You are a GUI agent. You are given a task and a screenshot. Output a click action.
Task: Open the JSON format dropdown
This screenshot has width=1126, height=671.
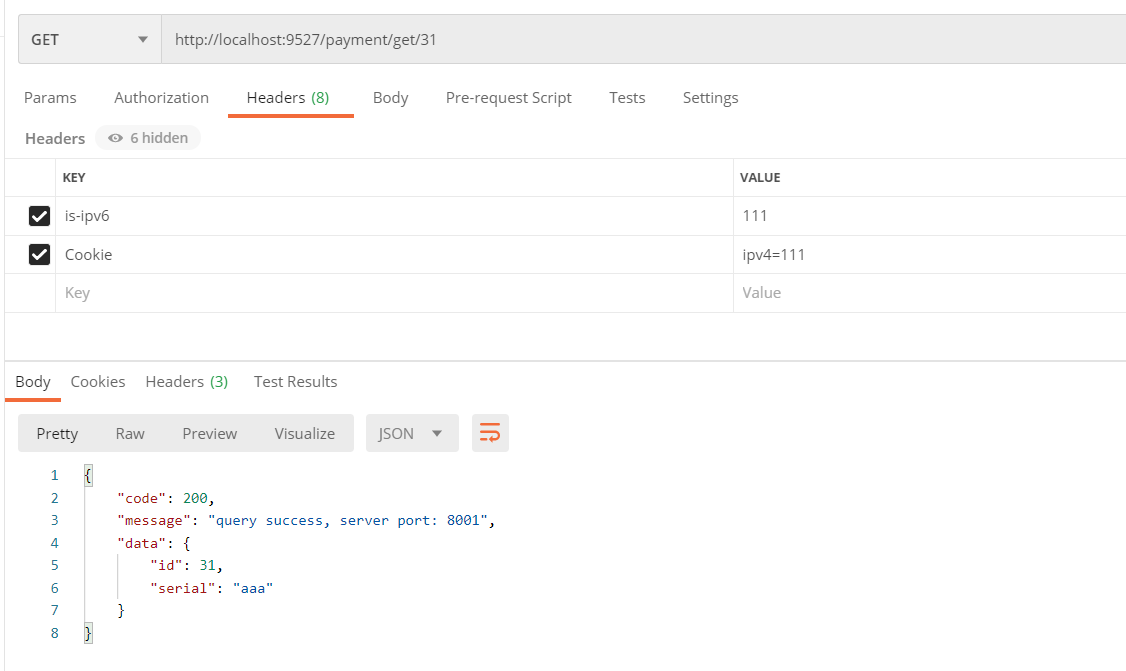pos(412,433)
